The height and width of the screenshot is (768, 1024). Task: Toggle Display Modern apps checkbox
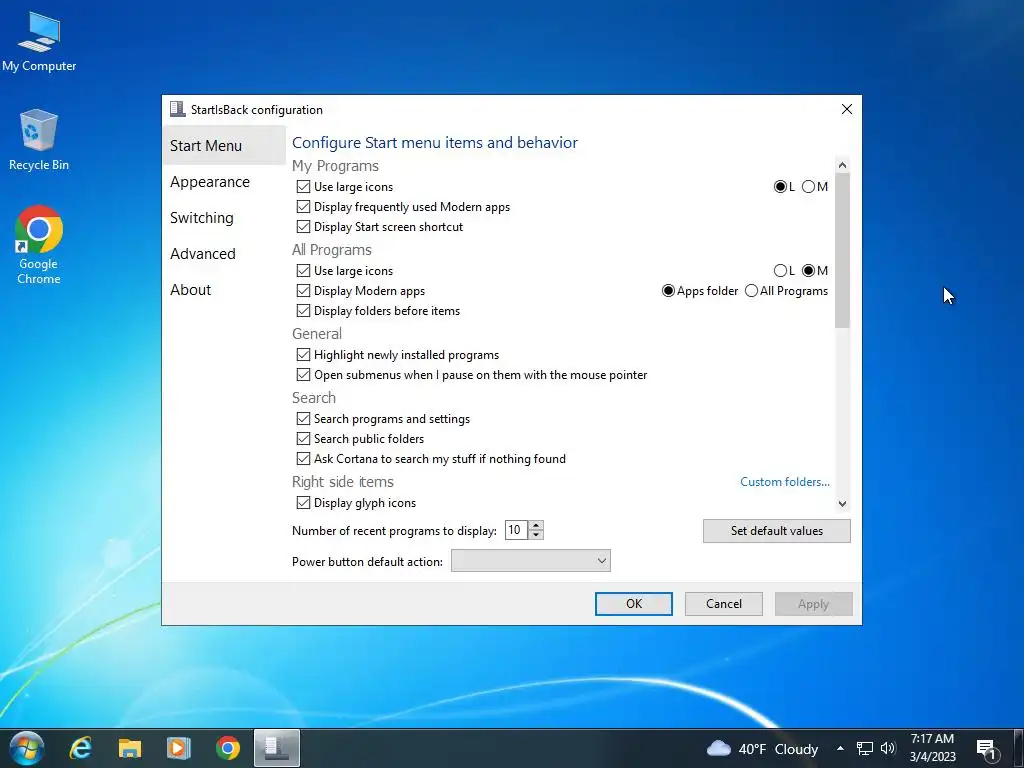pos(303,291)
